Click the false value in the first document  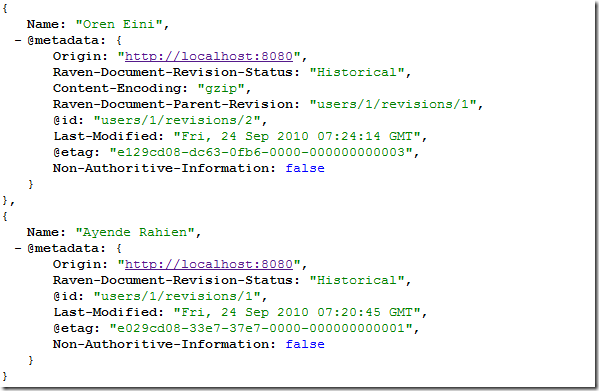point(305,168)
